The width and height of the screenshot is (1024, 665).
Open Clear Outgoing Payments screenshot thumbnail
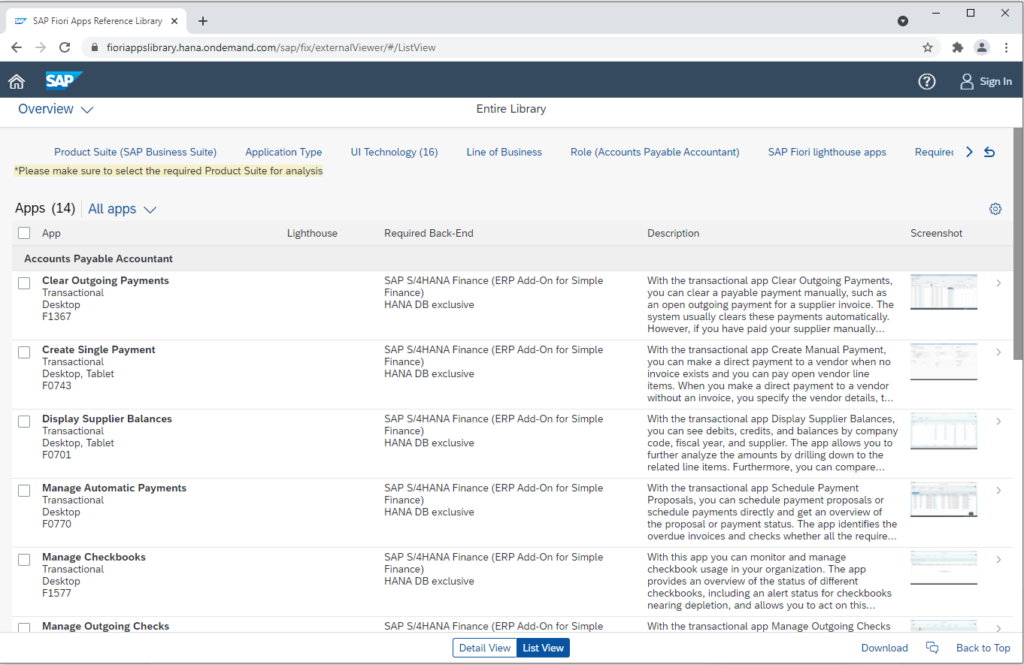point(944,292)
